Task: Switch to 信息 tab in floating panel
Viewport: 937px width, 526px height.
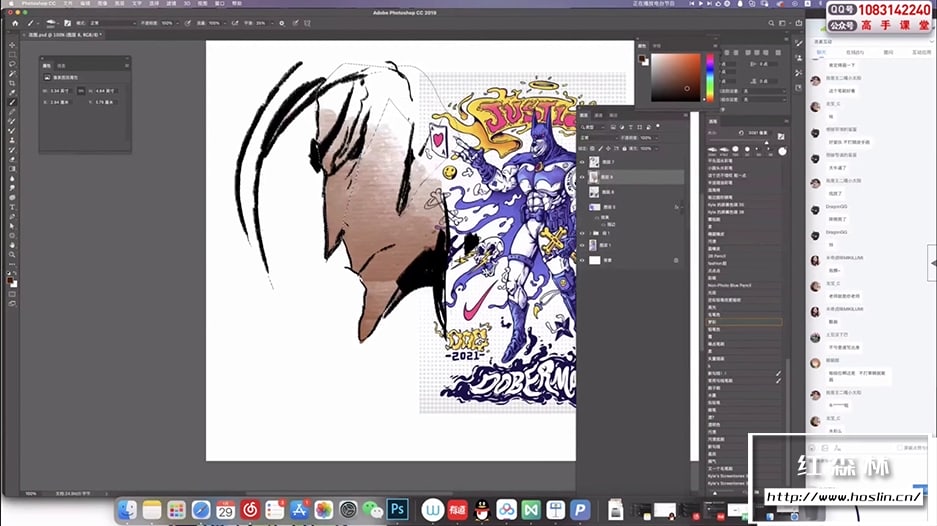Action: tap(61, 66)
